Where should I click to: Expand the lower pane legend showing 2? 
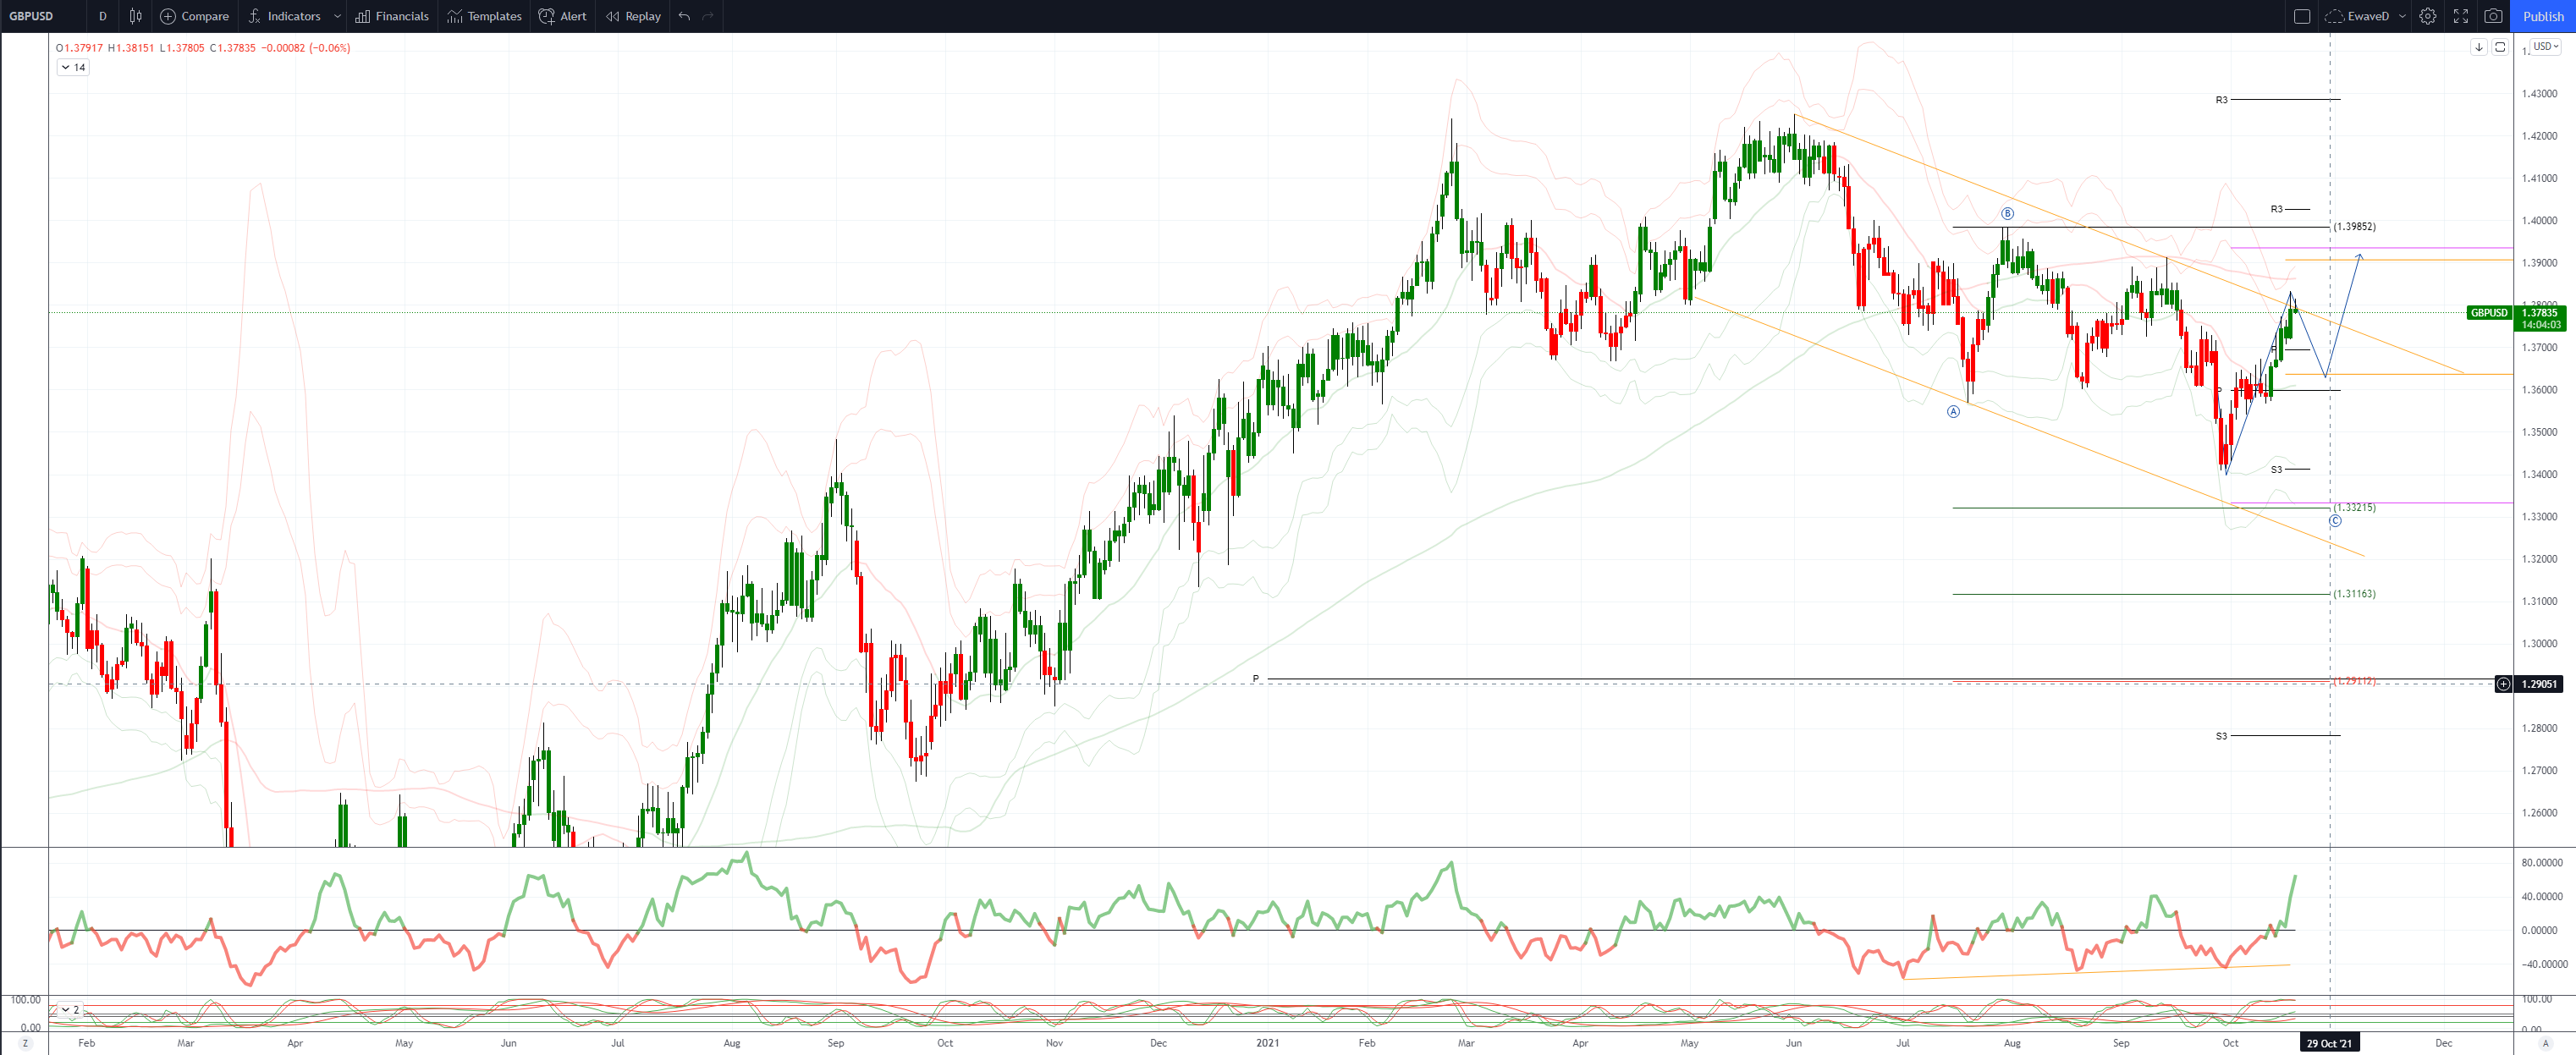(x=69, y=1010)
